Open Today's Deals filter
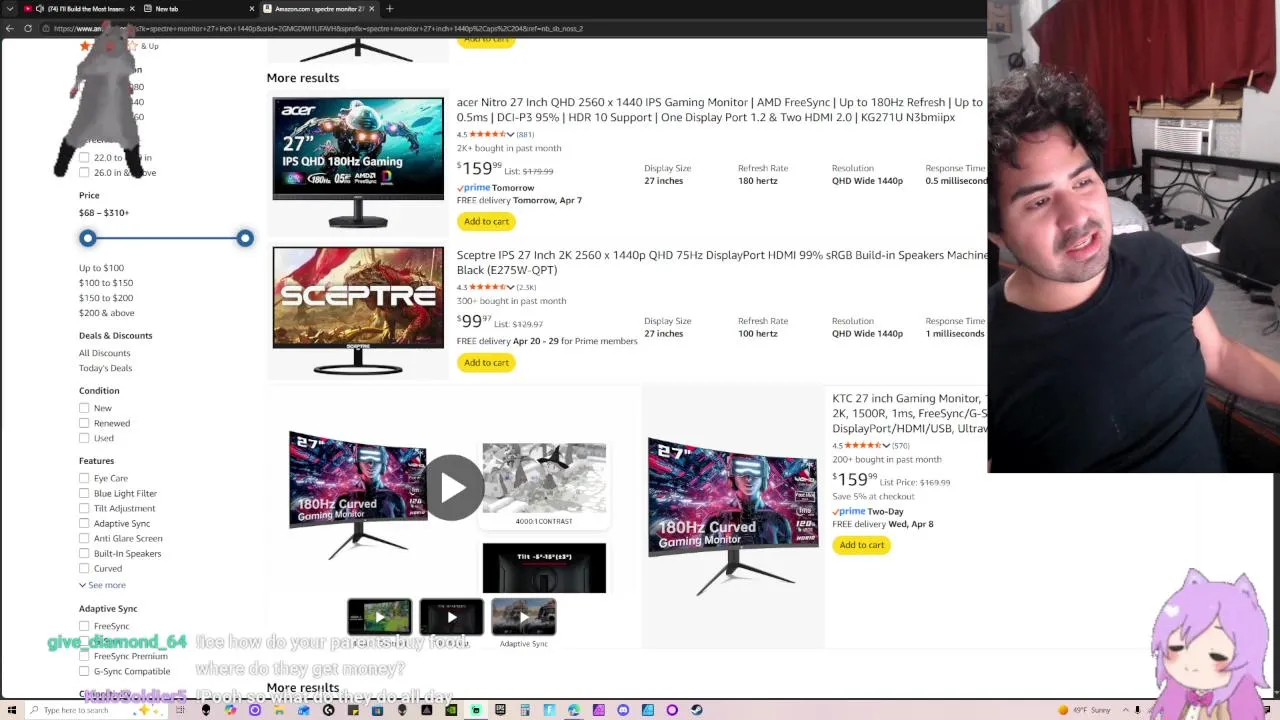This screenshot has height=720, width=1280. pos(105,368)
